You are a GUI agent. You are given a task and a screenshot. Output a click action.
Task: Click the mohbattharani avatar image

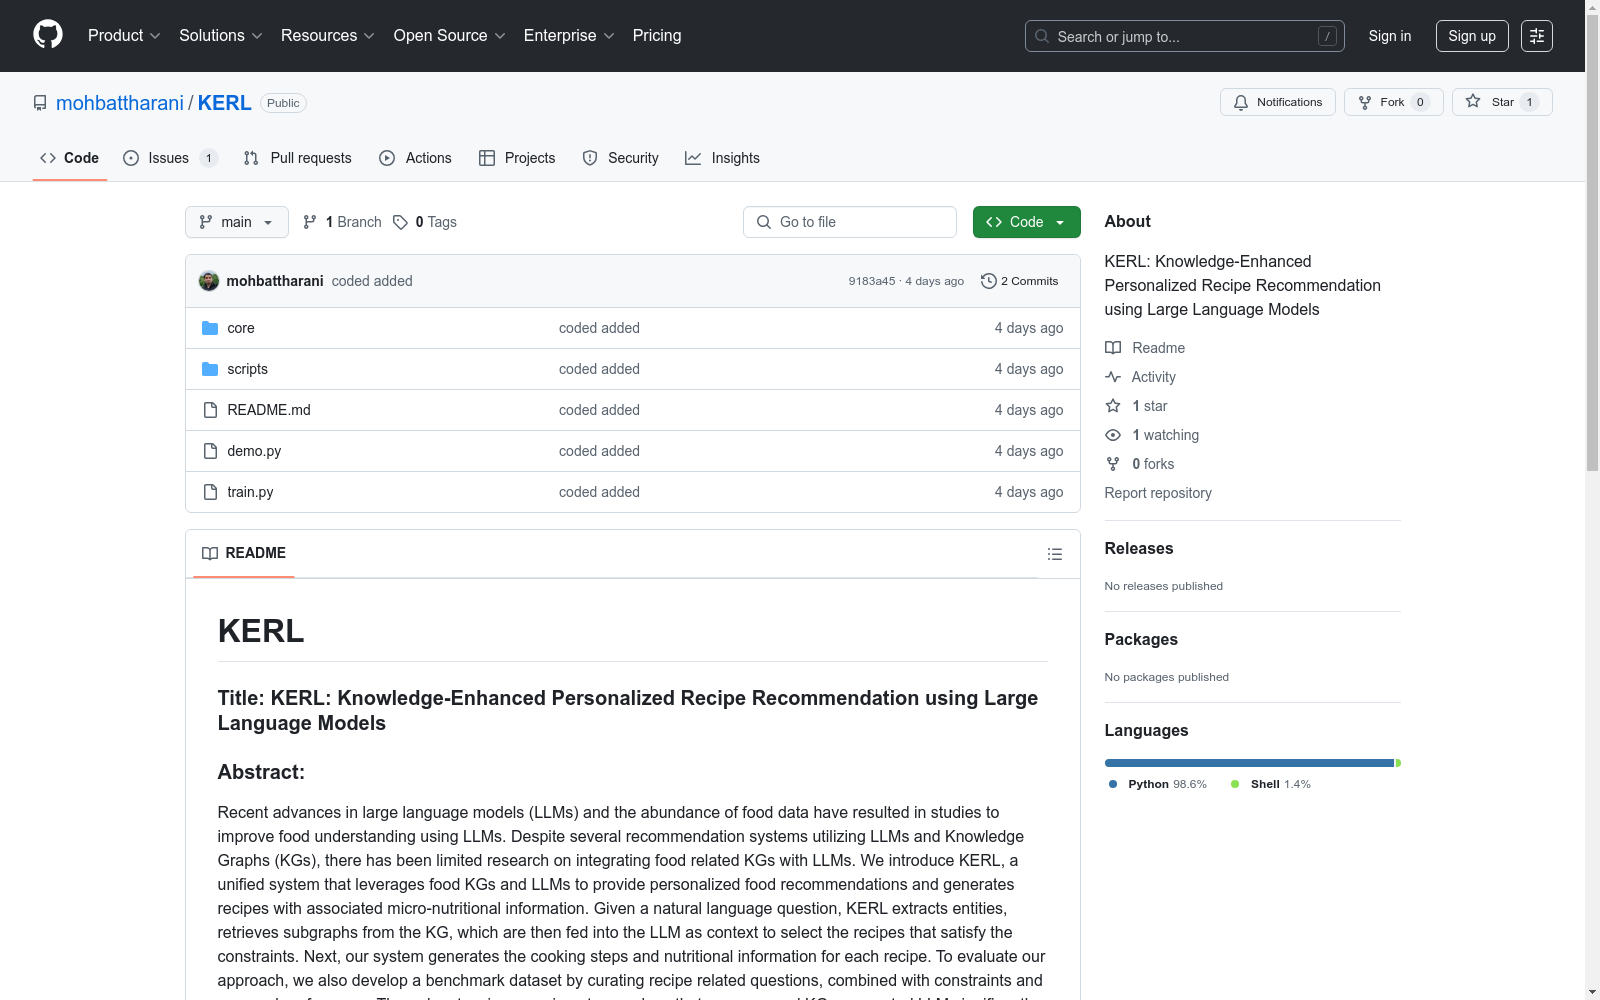coord(209,281)
